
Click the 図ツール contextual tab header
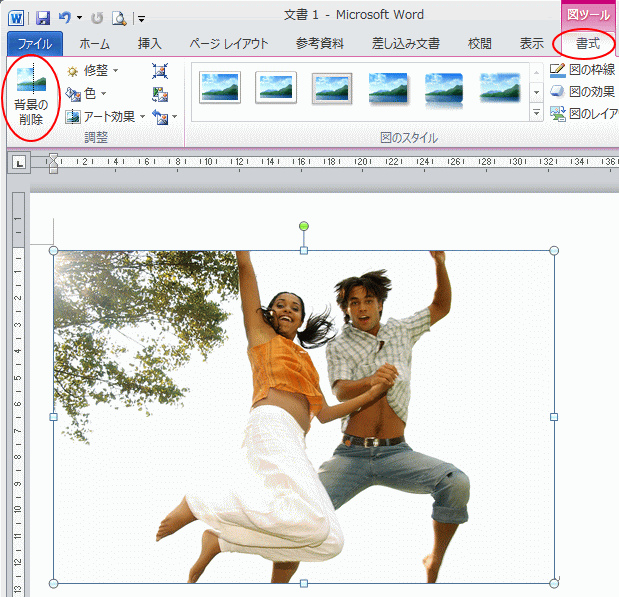click(589, 15)
